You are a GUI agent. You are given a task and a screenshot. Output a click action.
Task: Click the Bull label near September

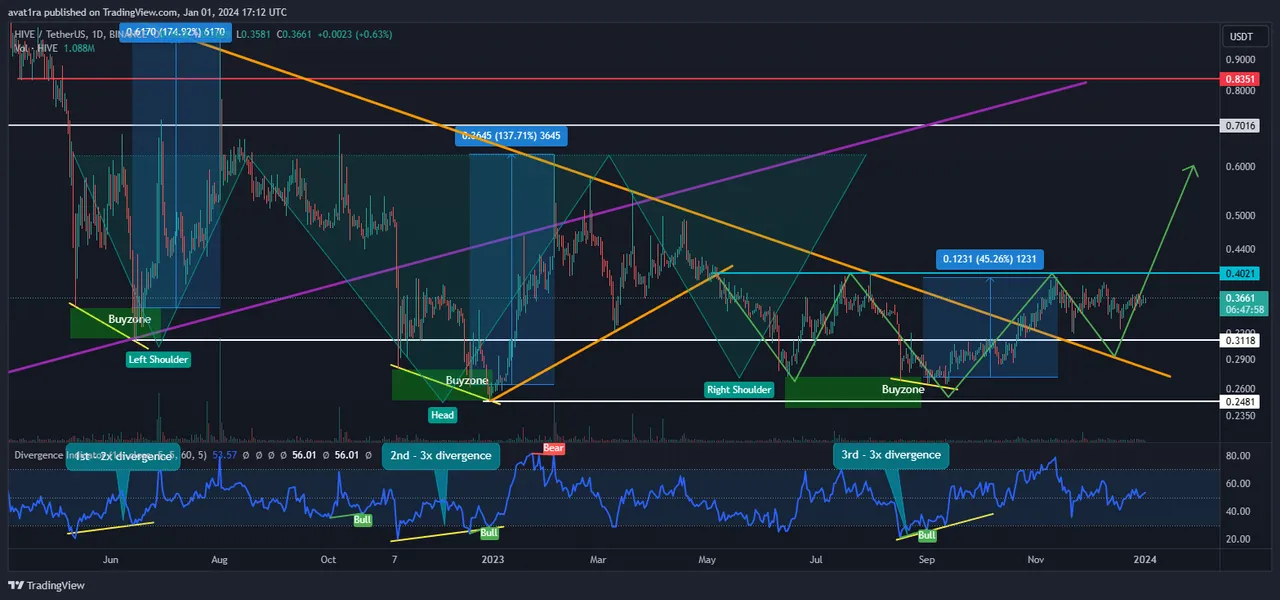point(927,535)
